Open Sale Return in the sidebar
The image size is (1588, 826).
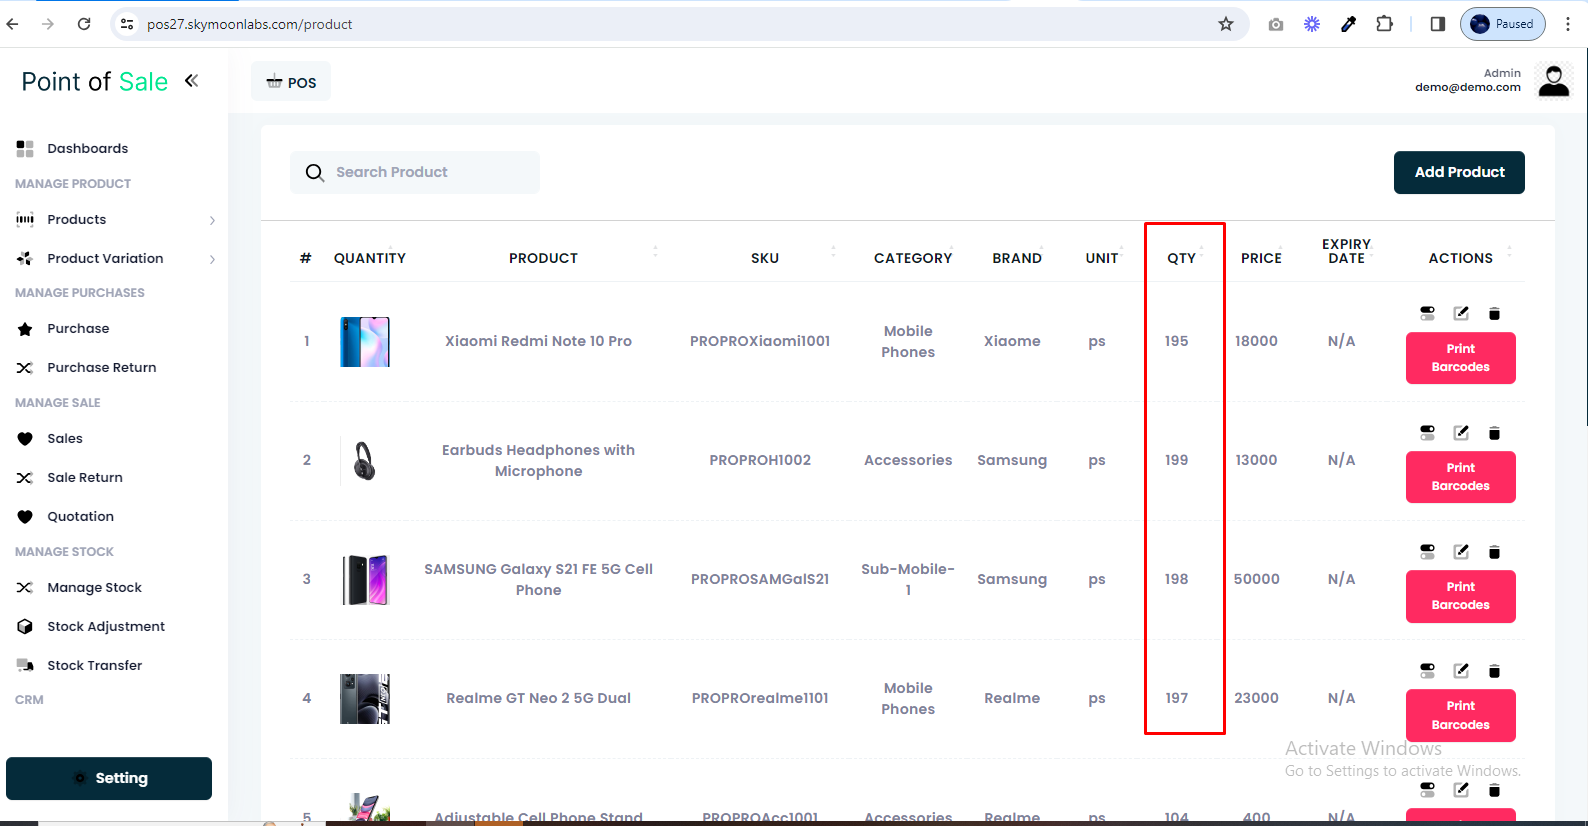pos(85,477)
